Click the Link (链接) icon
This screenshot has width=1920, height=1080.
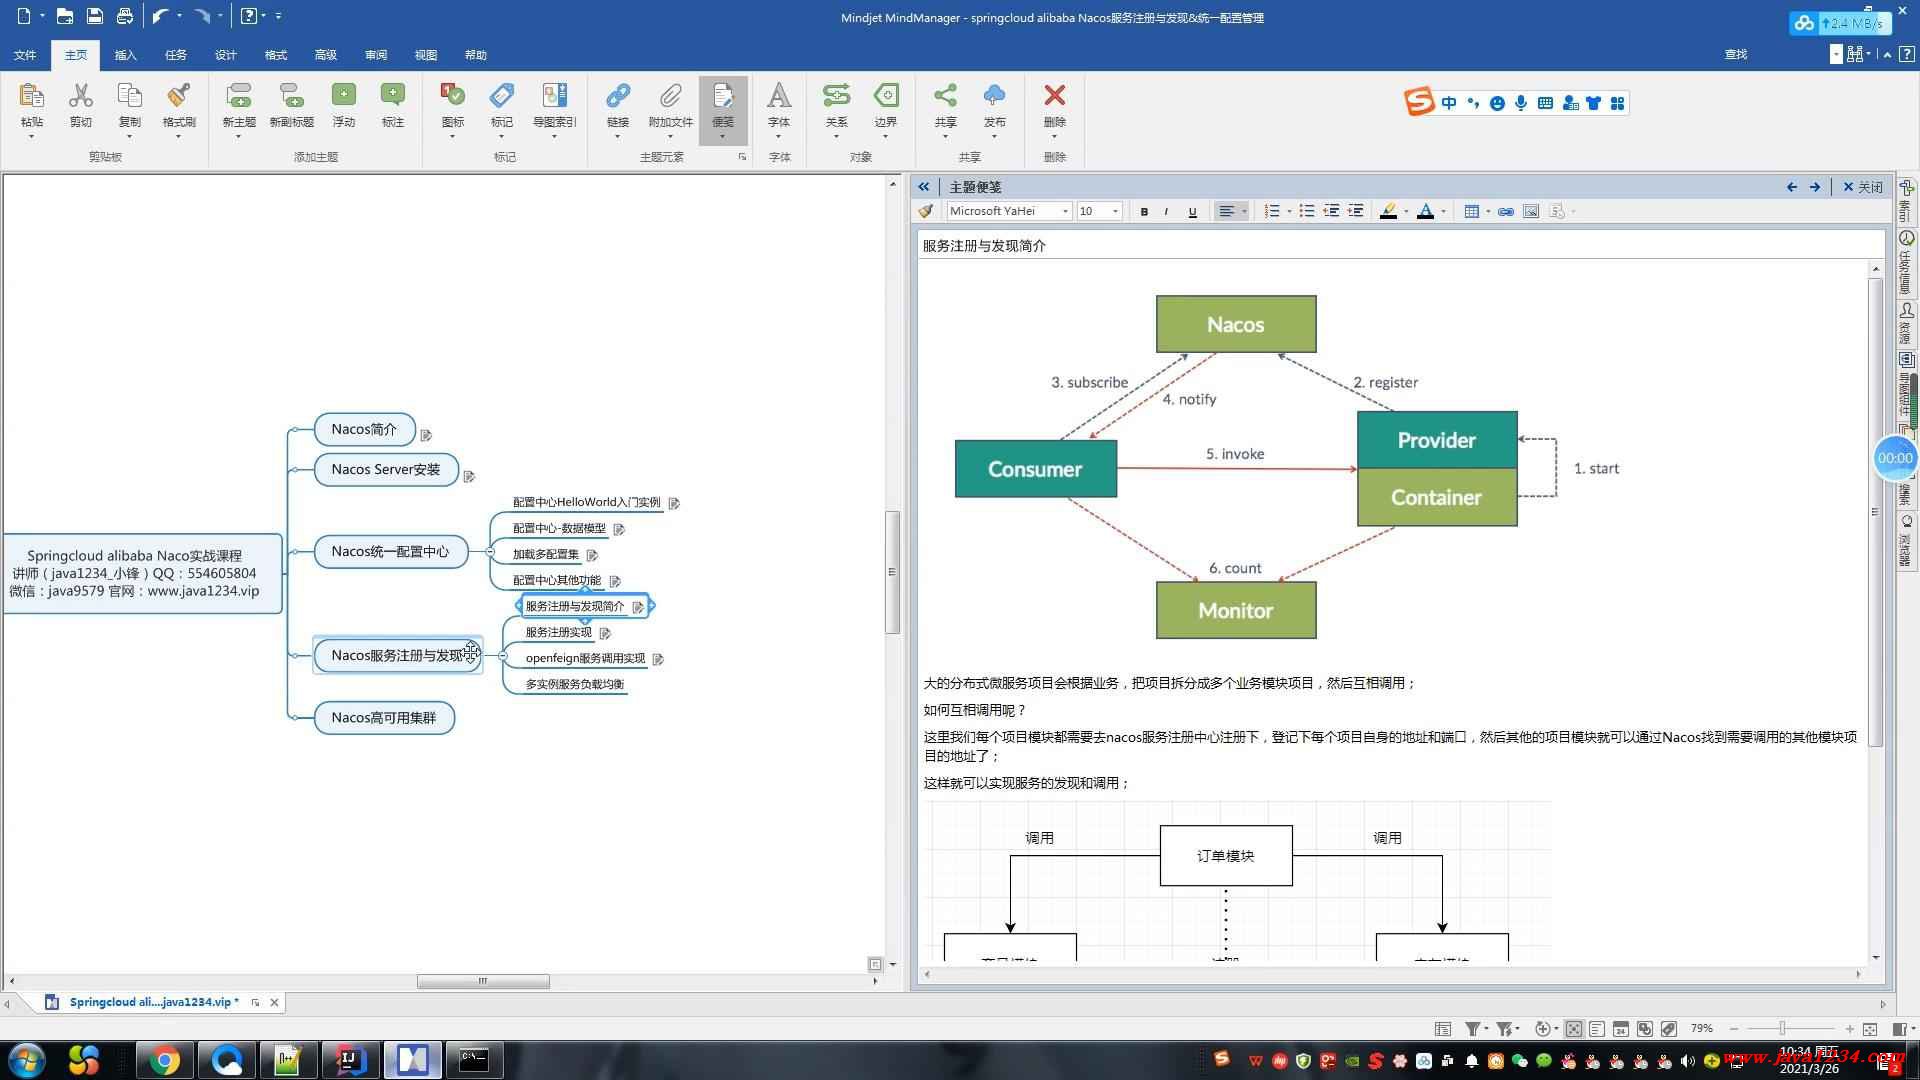618,97
